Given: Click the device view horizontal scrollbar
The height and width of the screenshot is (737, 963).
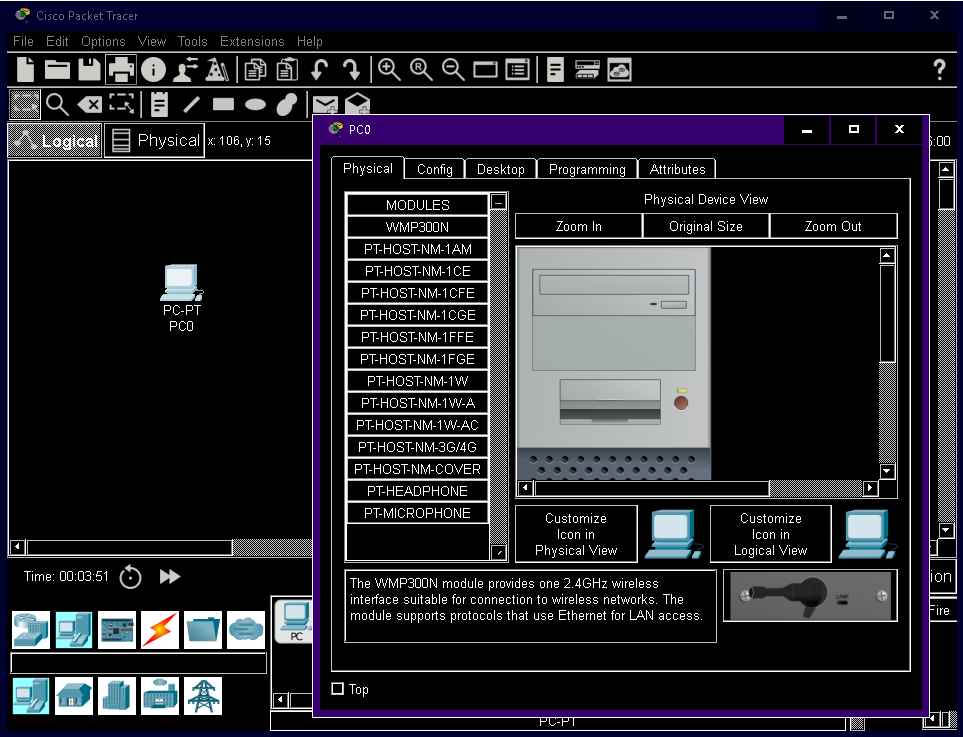Looking at the screenshot, I should pyautogui.click(x=650, y=489).
